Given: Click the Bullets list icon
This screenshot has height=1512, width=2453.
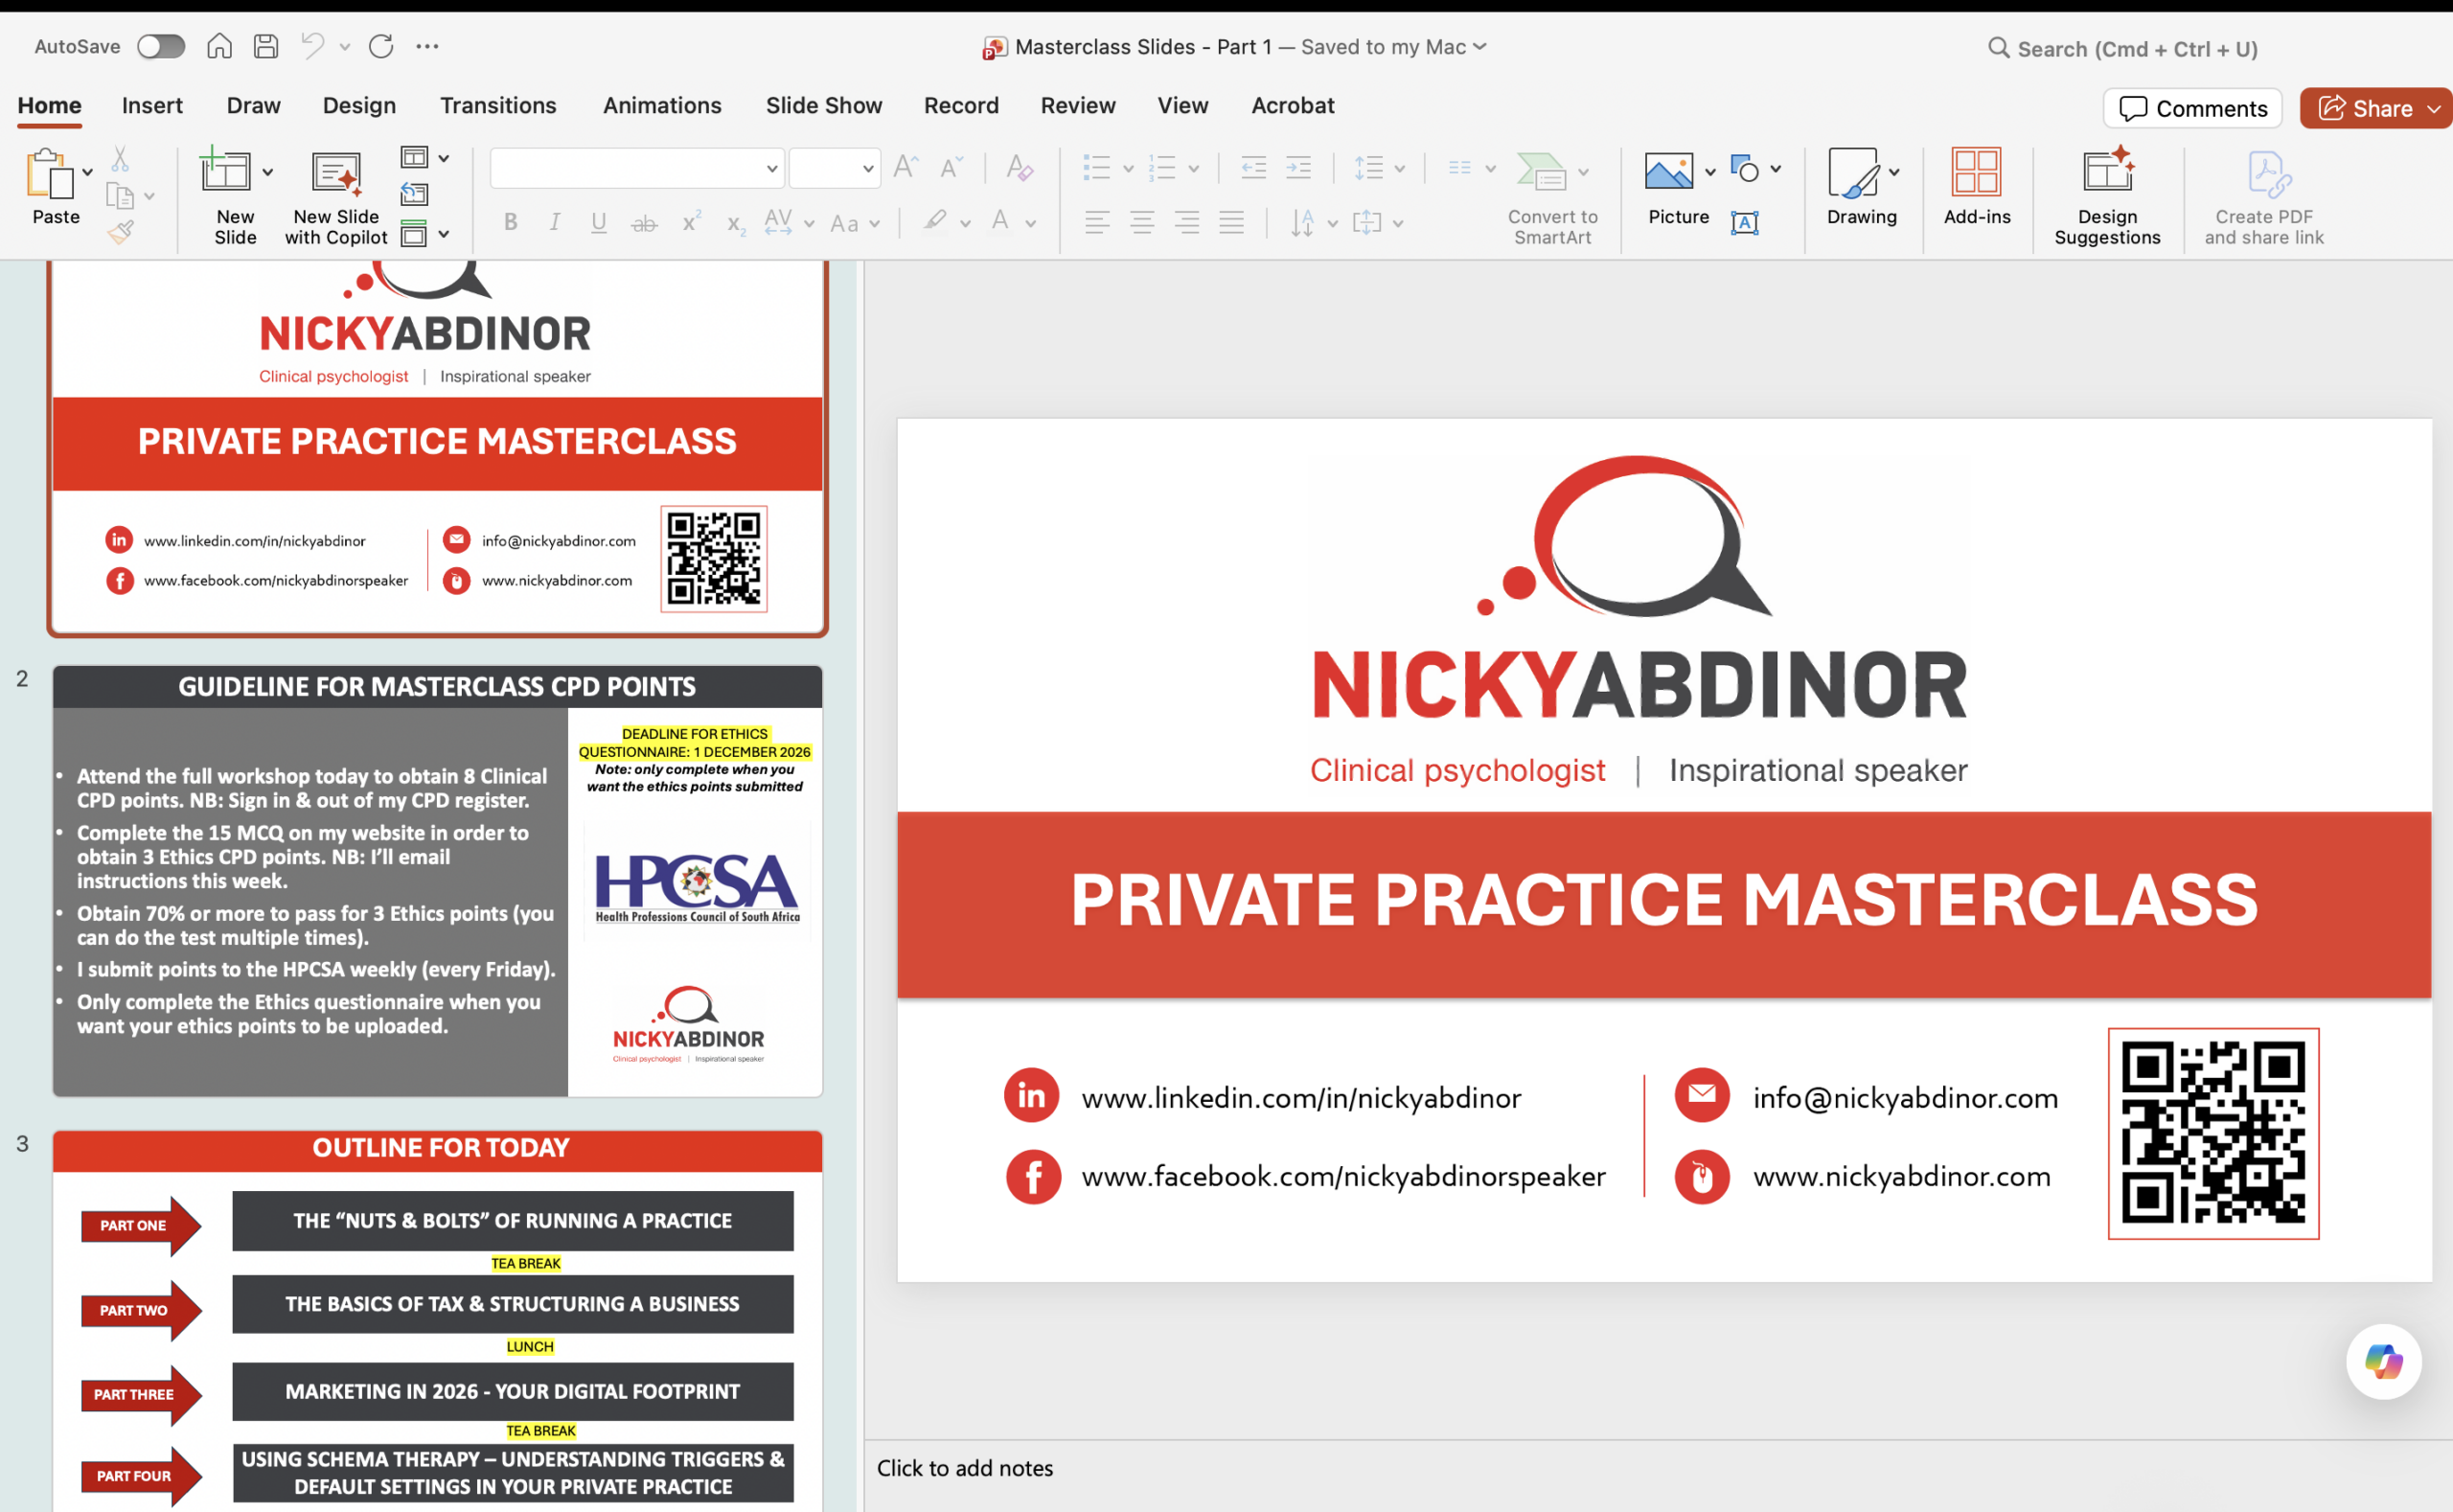Looking at the screenshot, I should click(x=1097, y=167).
